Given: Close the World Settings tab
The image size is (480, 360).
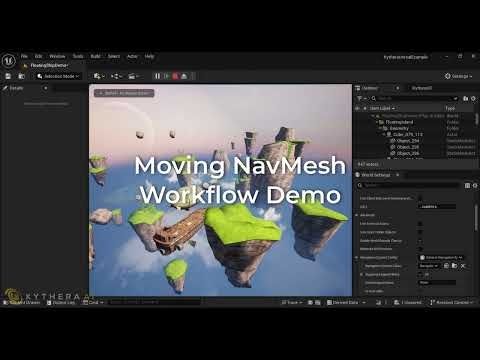Looking at the screenshot, I should 397,175.
